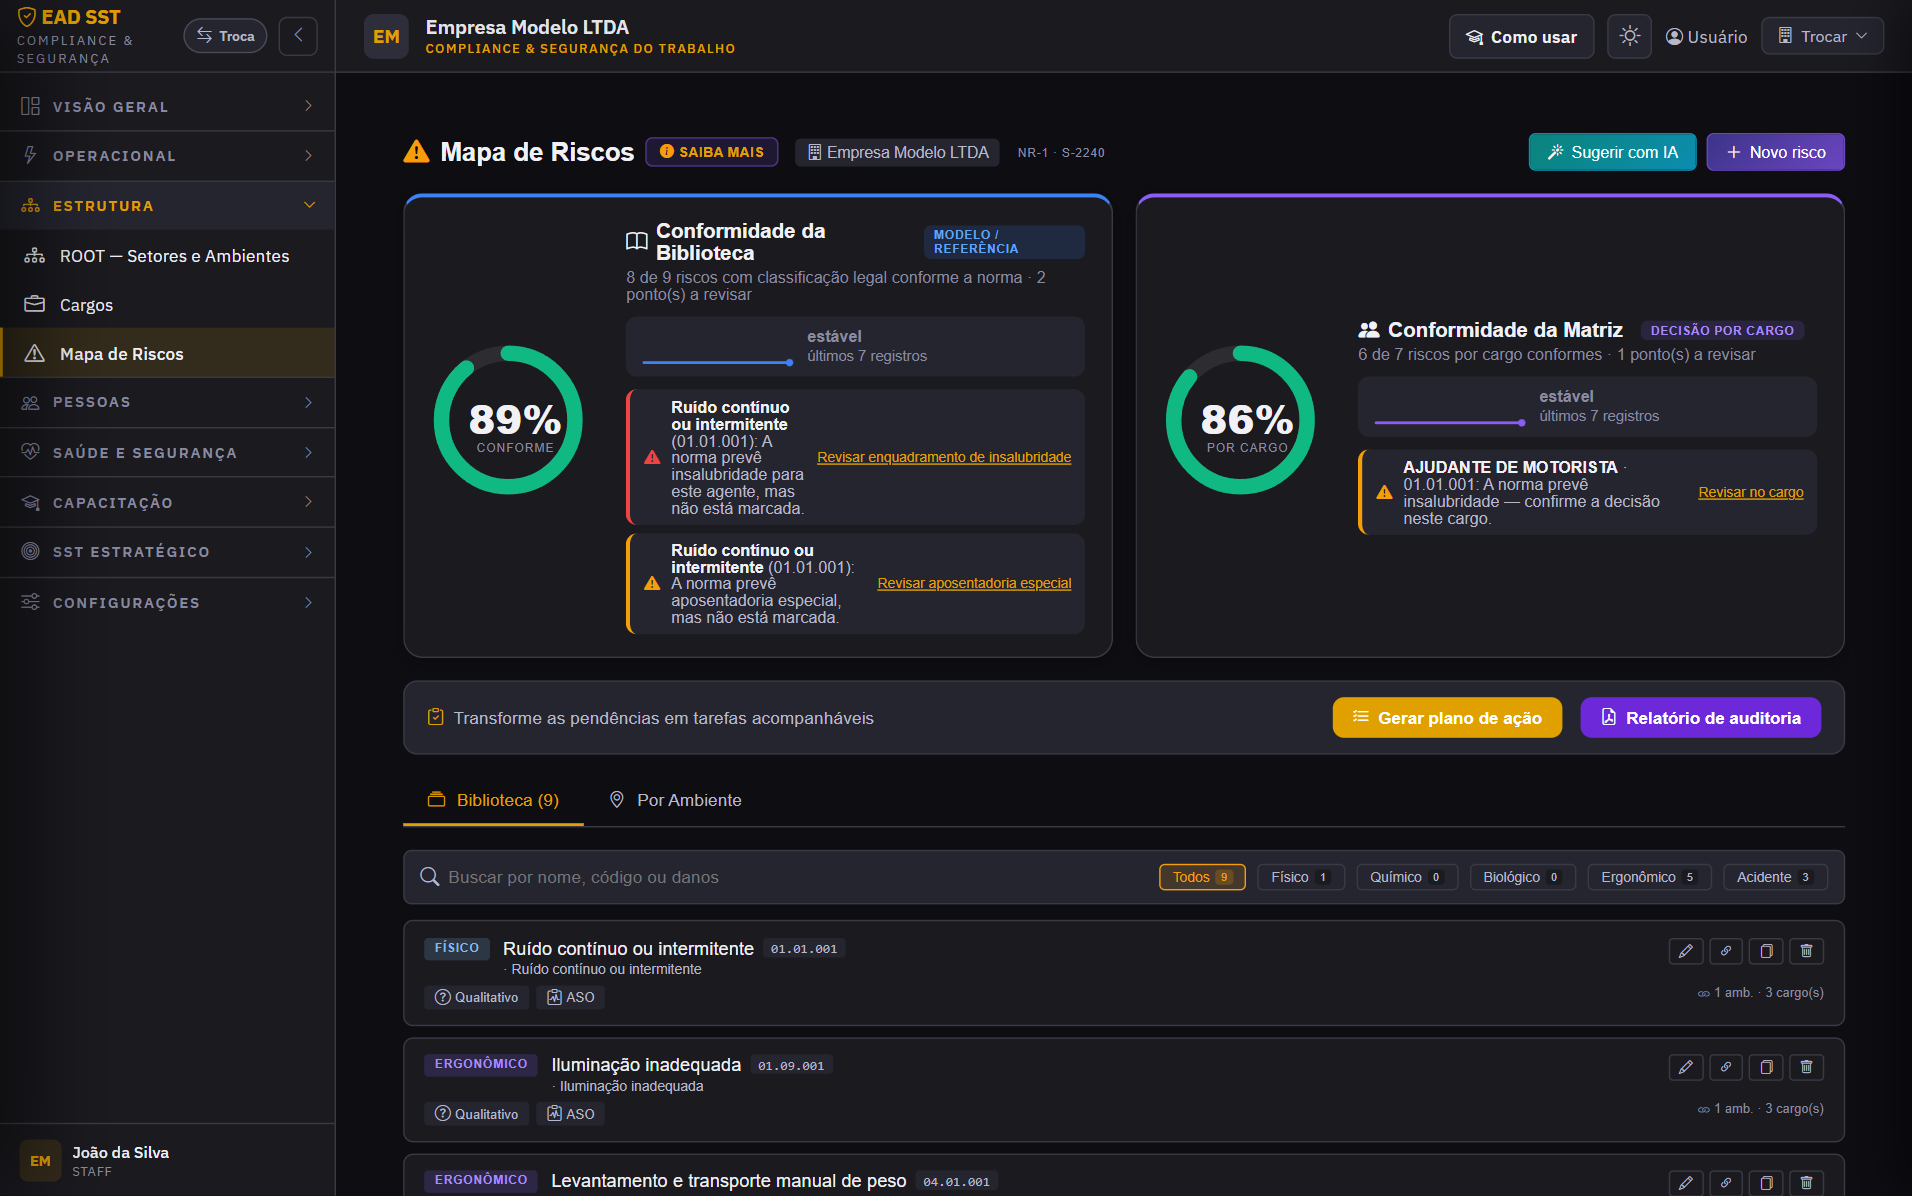The height and width of the screenshot is (1196, 1912).
Task: Follow Revisar aposentadoria especial link
Action: [x=974, y=583]
